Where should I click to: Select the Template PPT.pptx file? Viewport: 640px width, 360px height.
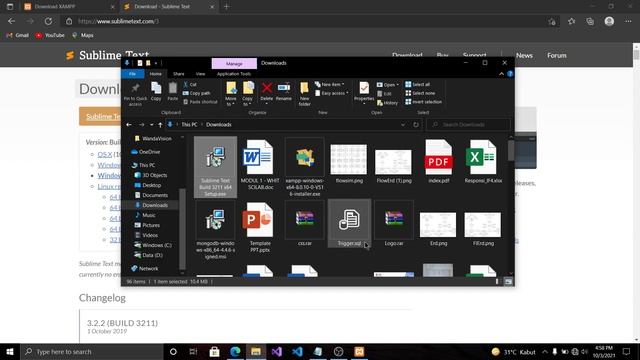tap(260, 227)
